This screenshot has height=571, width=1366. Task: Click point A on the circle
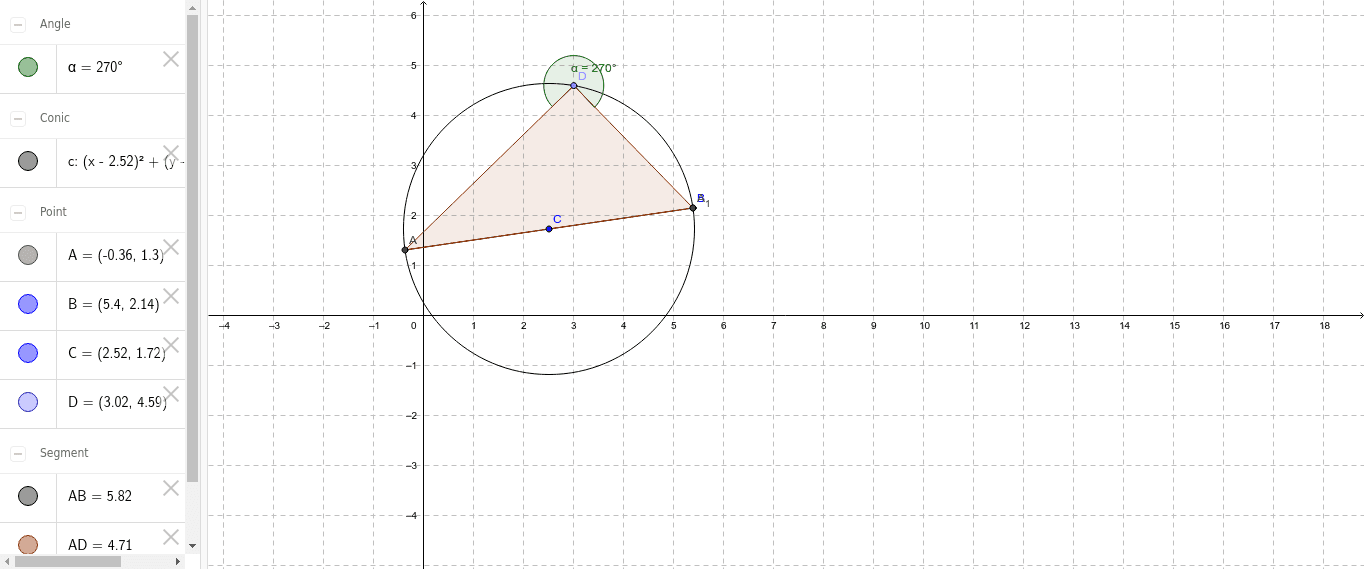click(x=405, y=250)
